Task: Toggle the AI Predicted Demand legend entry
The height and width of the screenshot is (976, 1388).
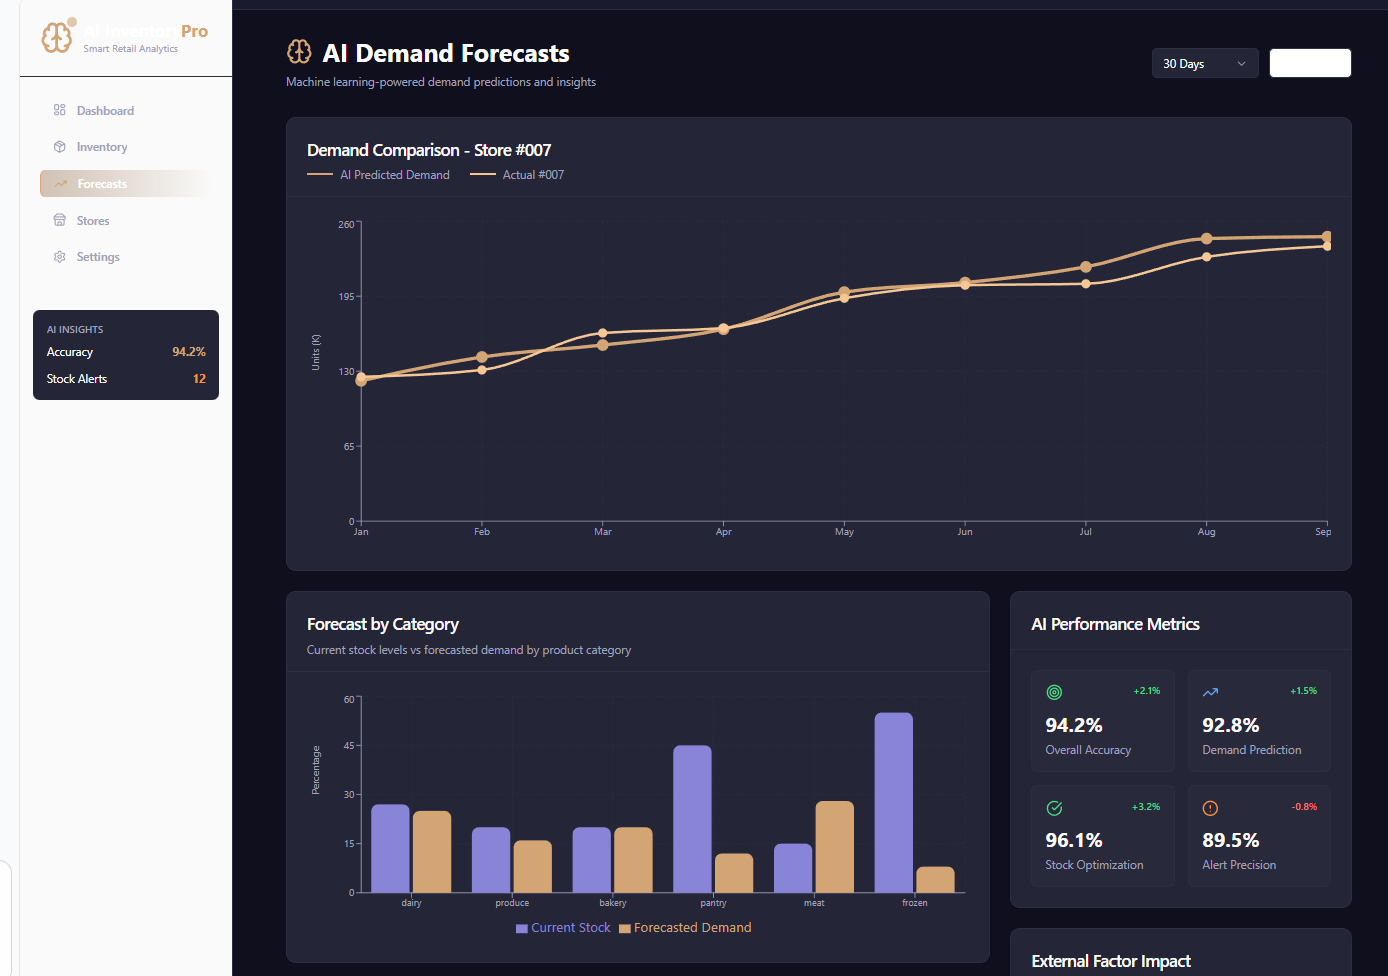Action: (x=379, y=174)
